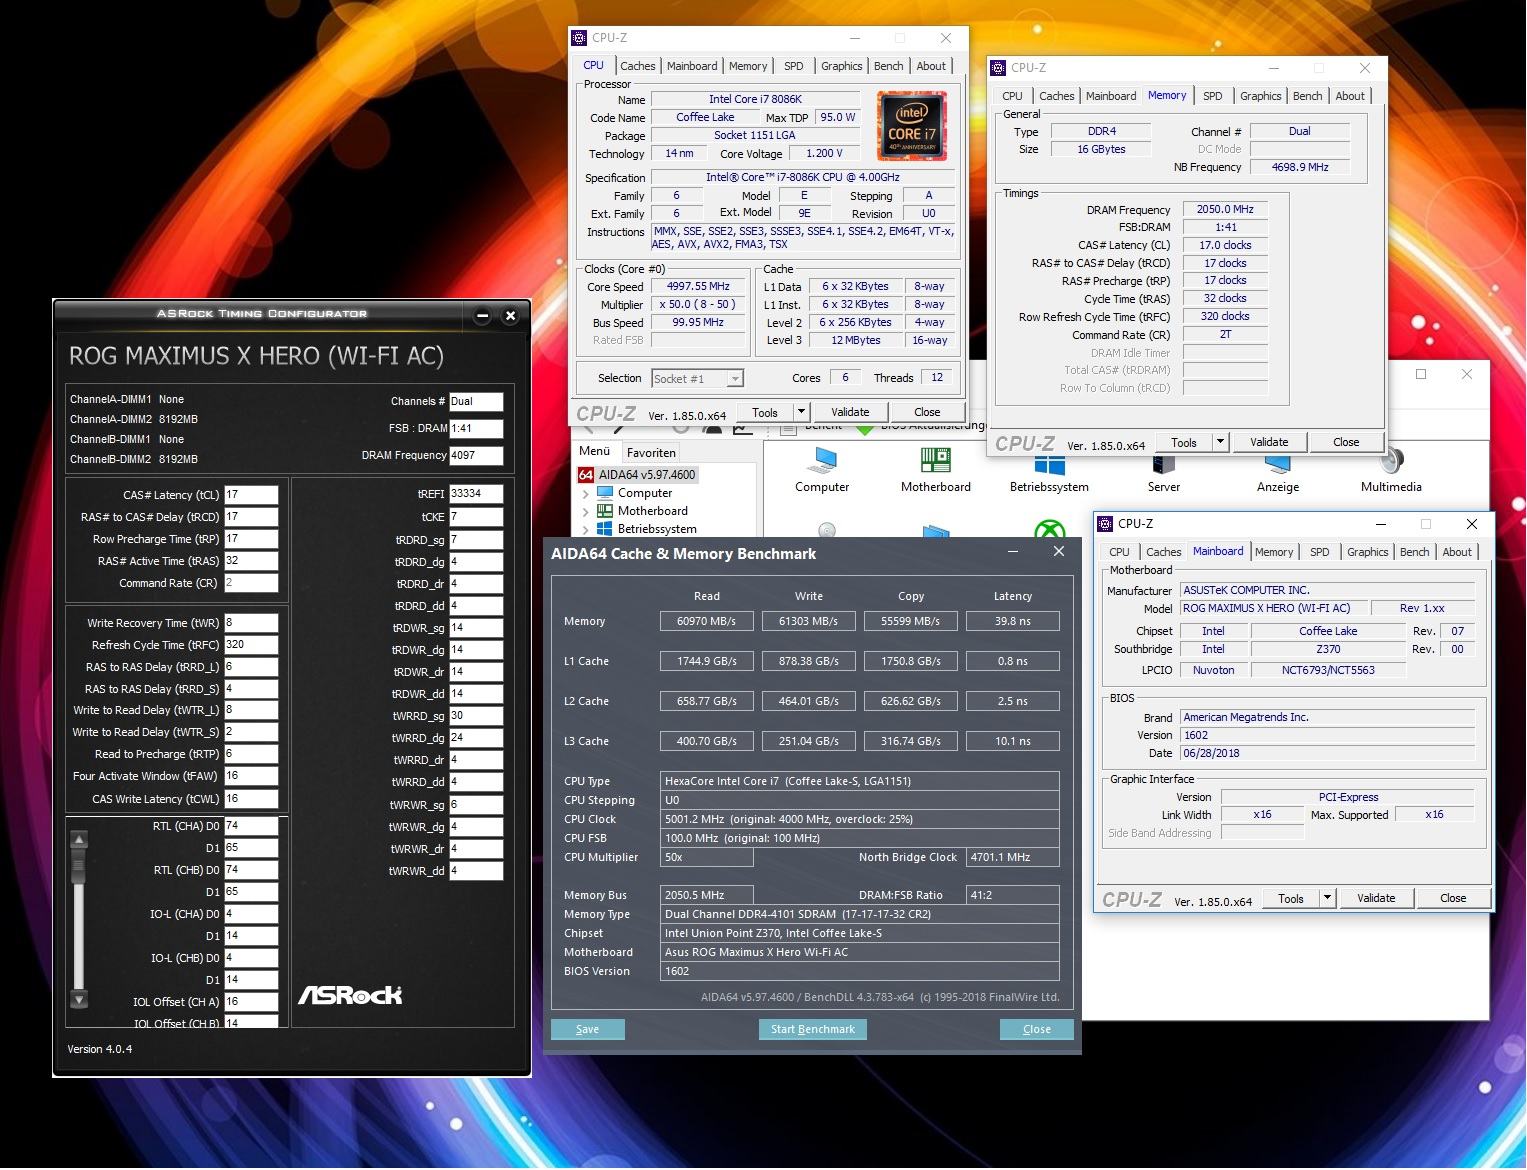Click Memory Read result 60970 MB/s
This screenshot has width=1527, height=1170.
(706, 621)
